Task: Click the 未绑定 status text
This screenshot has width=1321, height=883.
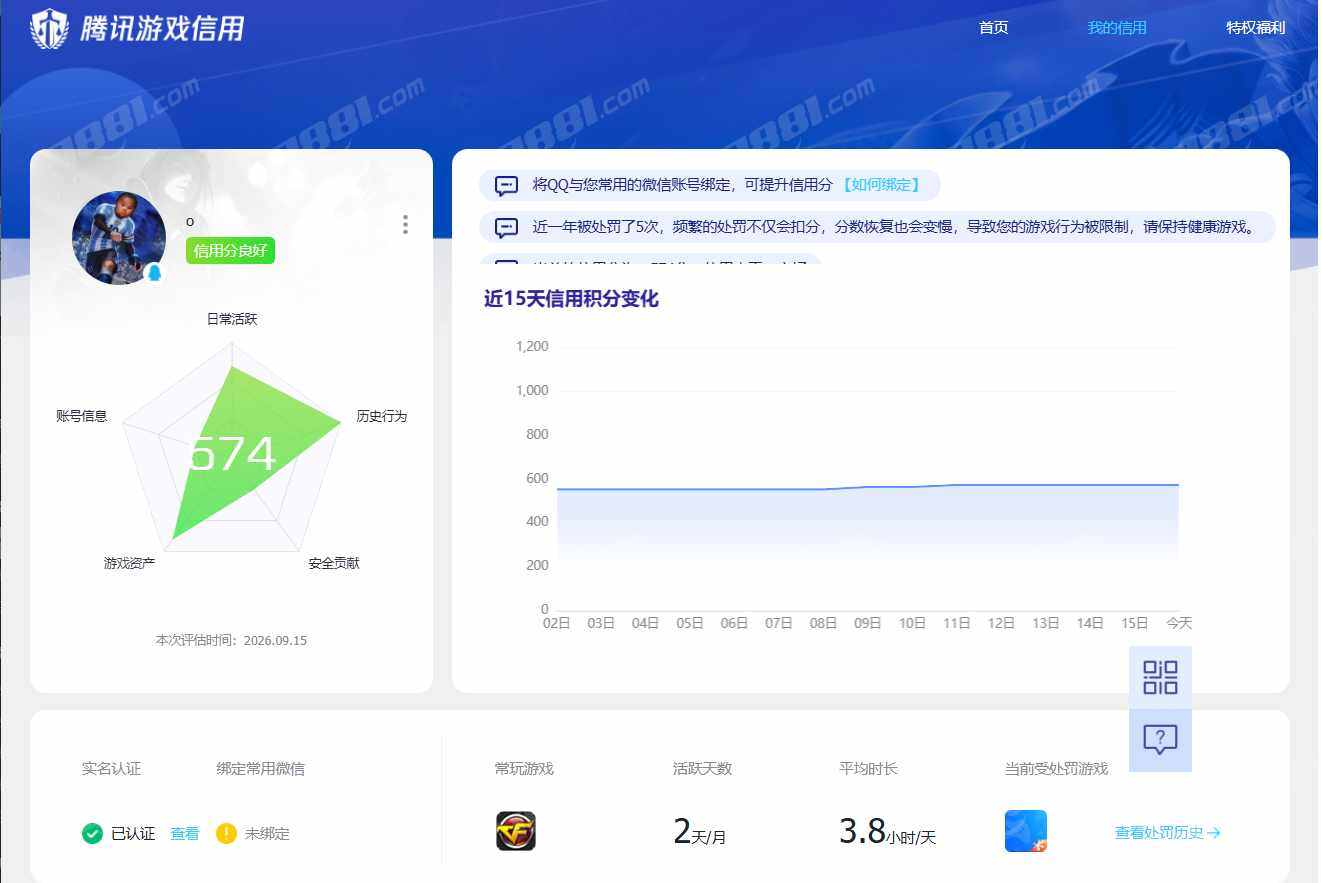Action: tap(267, 833)
